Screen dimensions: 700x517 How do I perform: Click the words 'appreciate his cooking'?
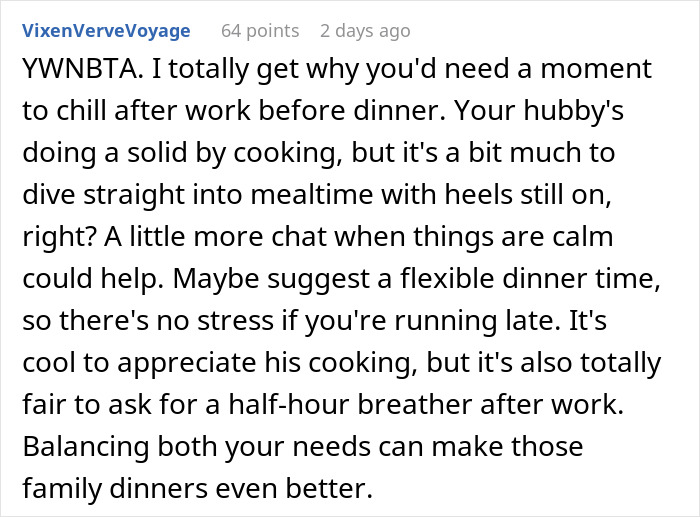pos(263,363)
